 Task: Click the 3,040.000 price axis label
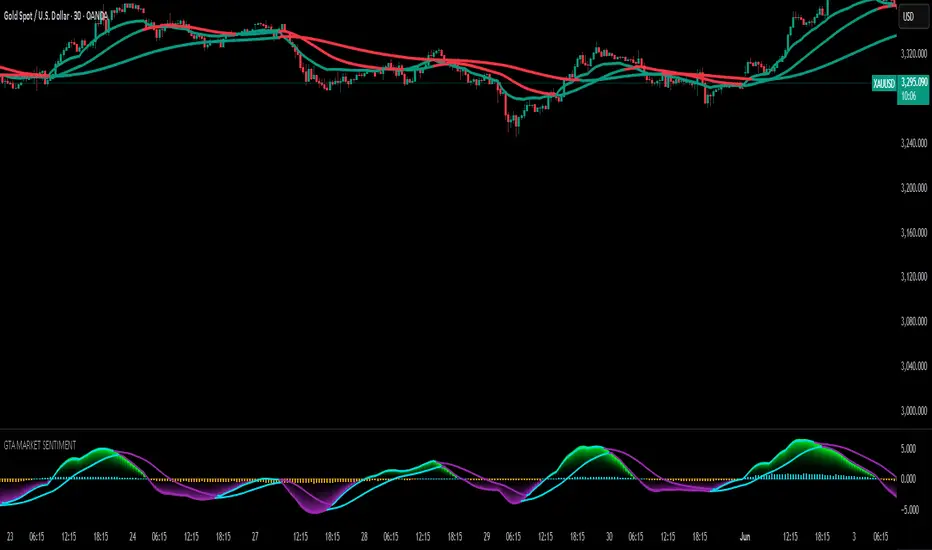(x=914, y=366)
